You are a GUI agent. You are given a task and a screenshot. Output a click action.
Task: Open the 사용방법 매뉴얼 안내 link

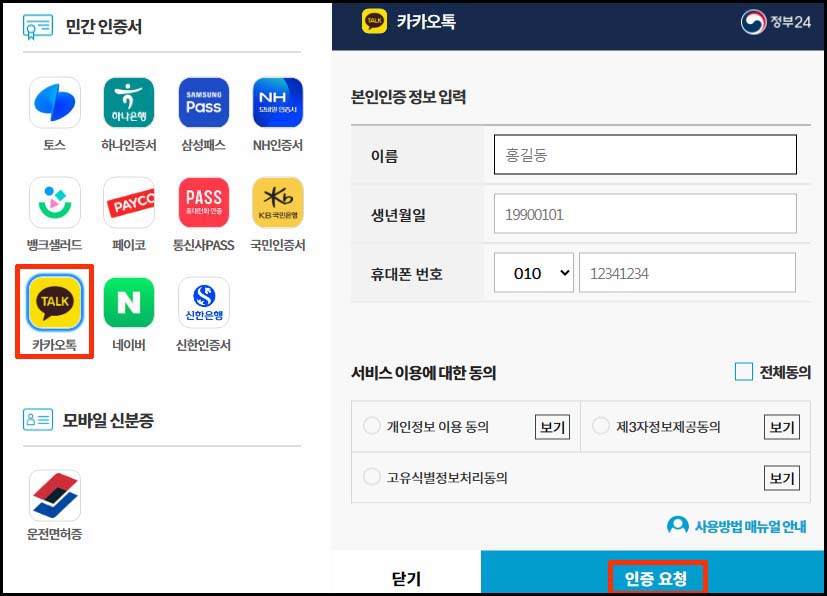[x=750, y=526]
